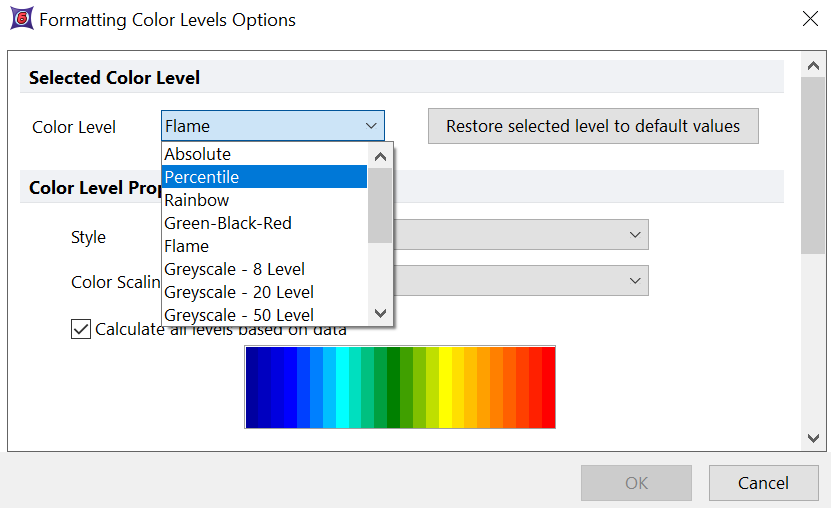Select Greyscale - 20 Level option
Screen dimensions: 831x508
tap(238, 292)
